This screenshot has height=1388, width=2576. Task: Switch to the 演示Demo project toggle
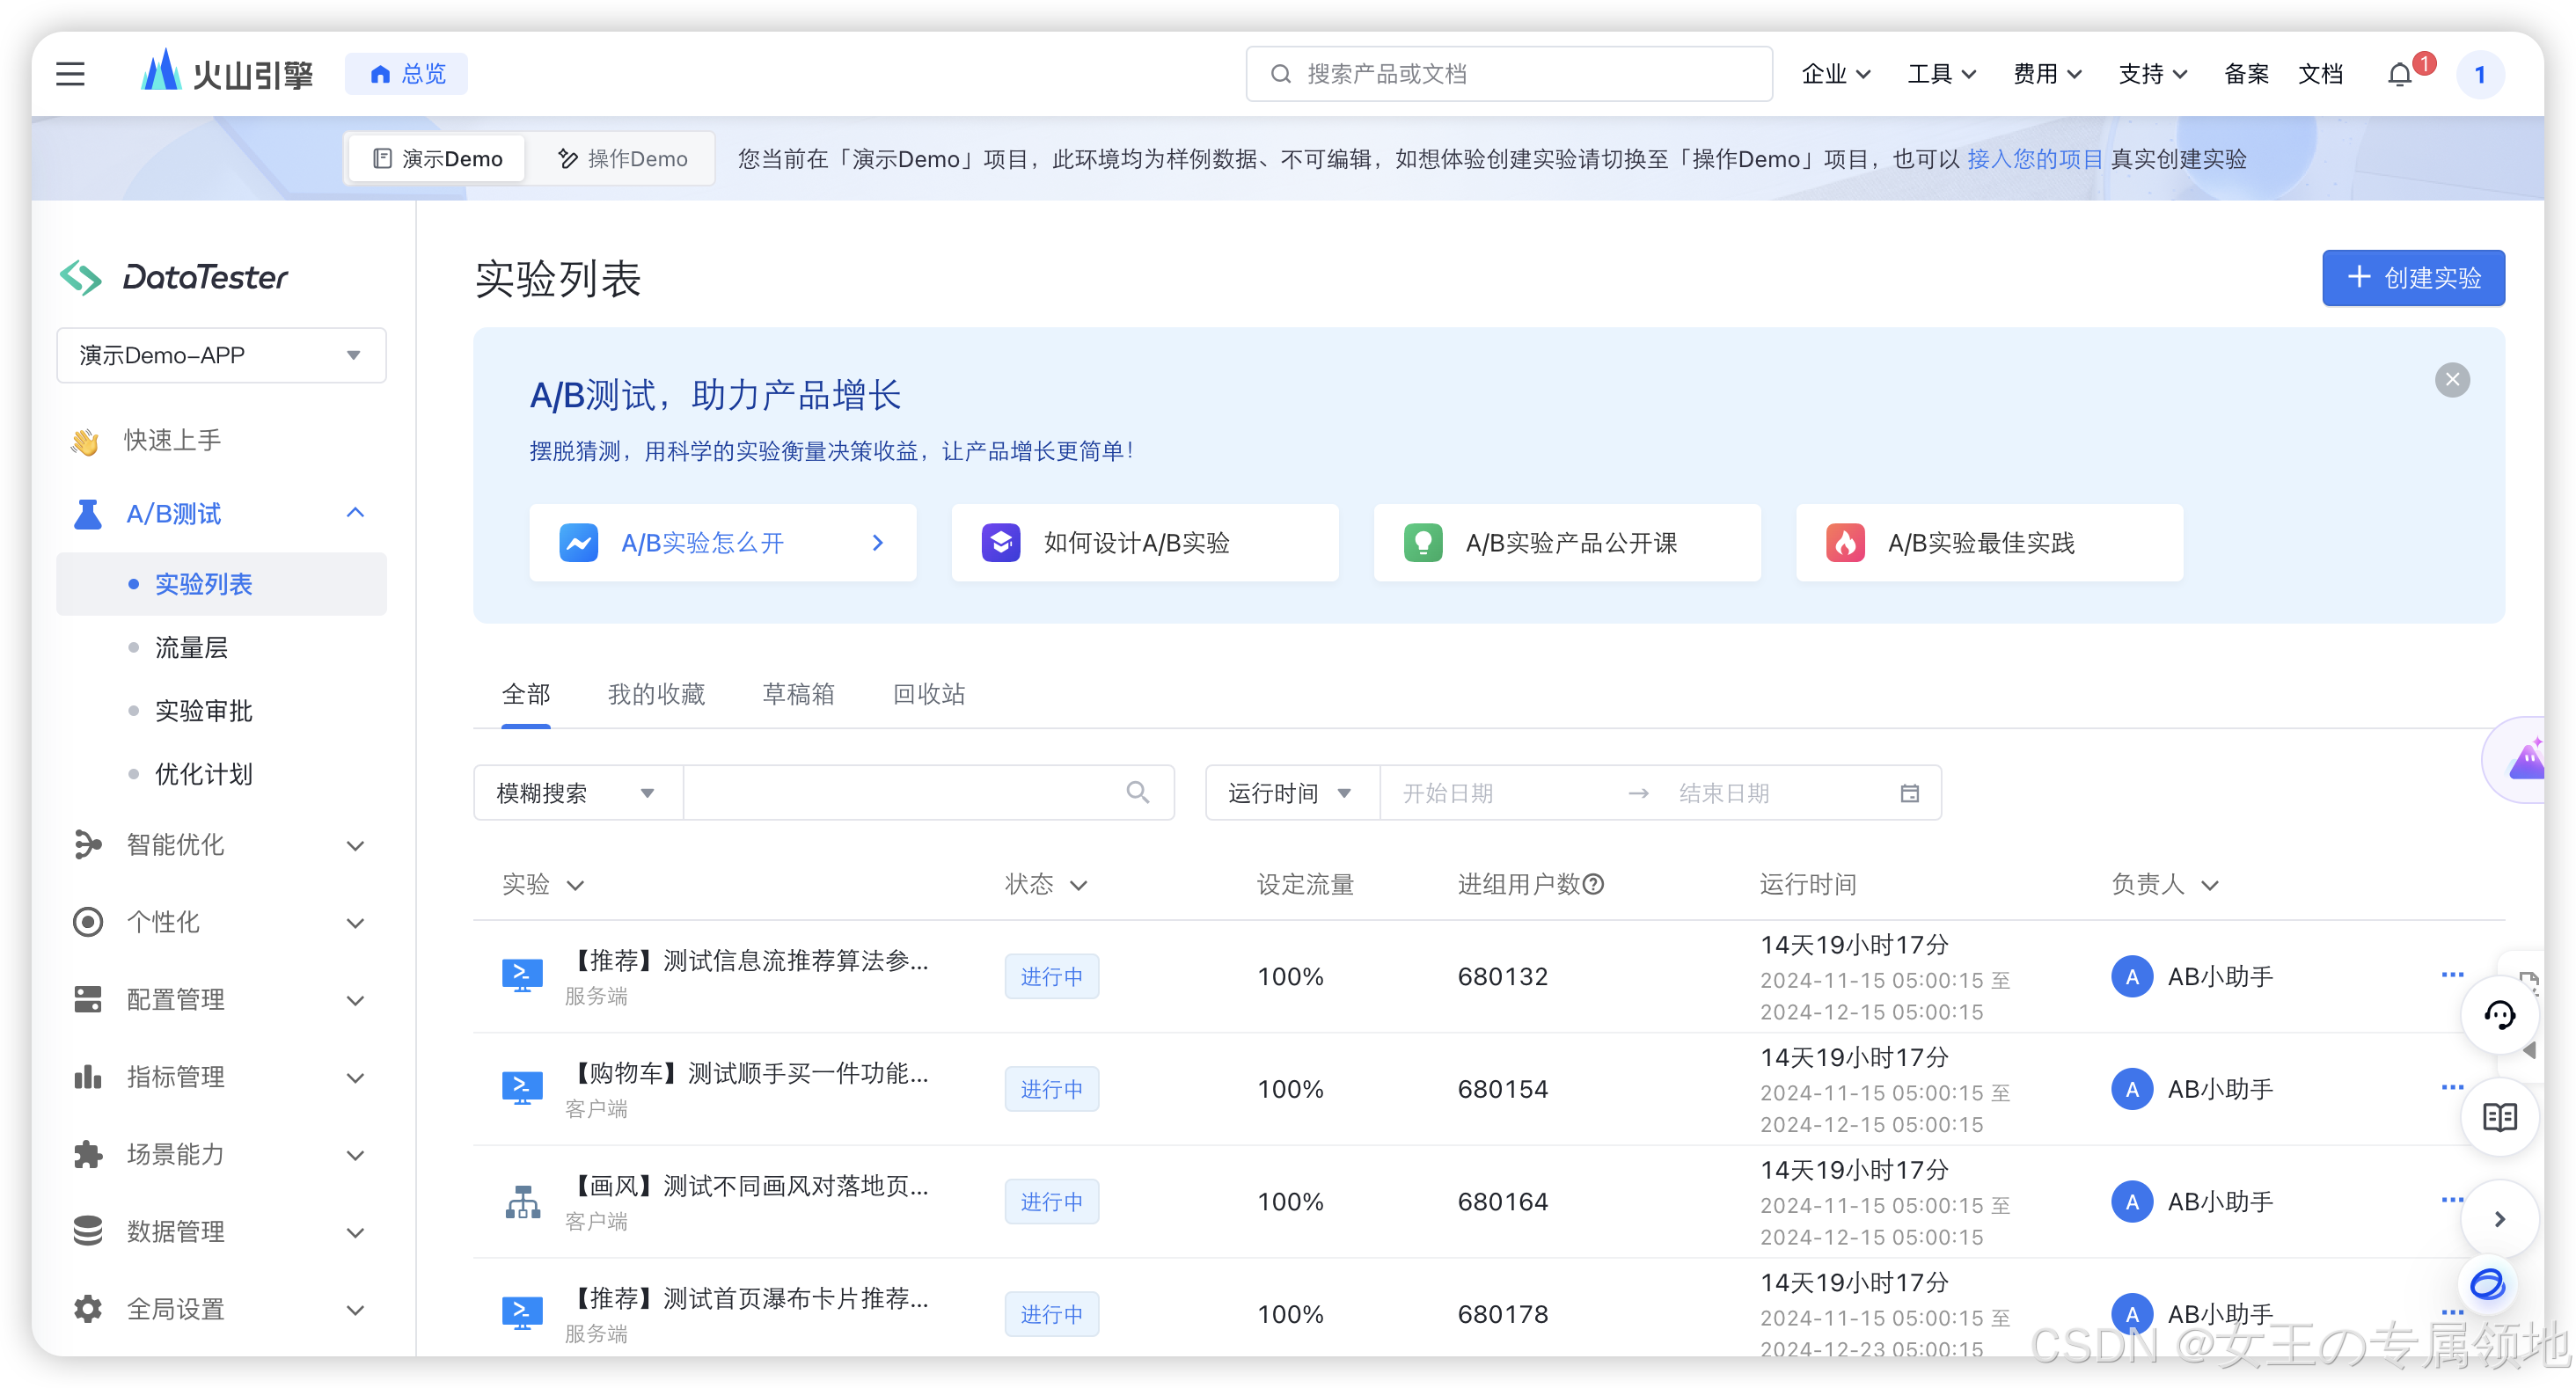pos(437,159)
